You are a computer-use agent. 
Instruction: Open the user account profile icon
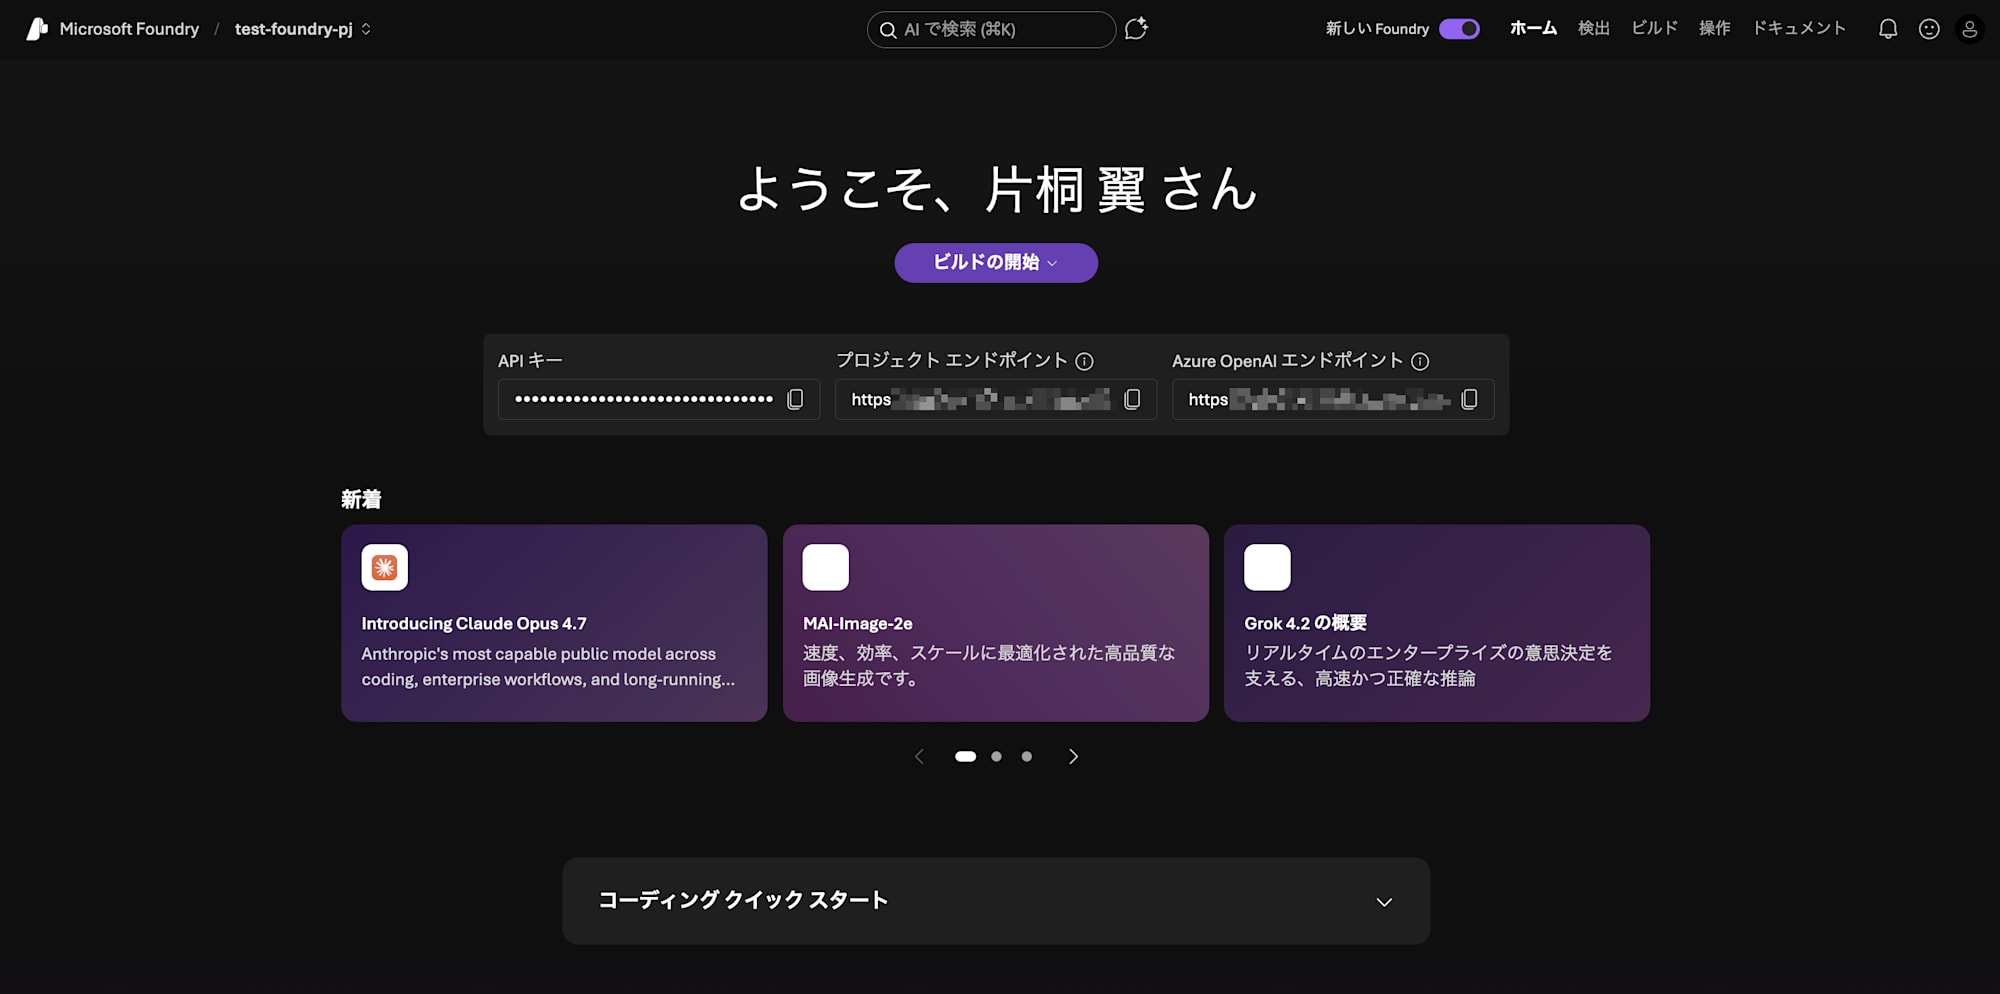1969,29
